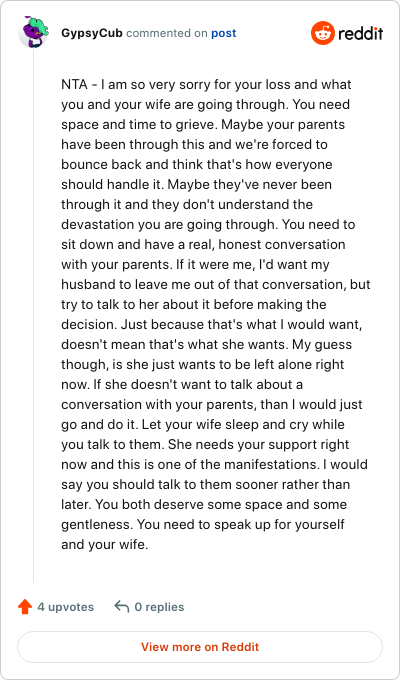Click the View more on Reddit button

(x=200, y=647)
